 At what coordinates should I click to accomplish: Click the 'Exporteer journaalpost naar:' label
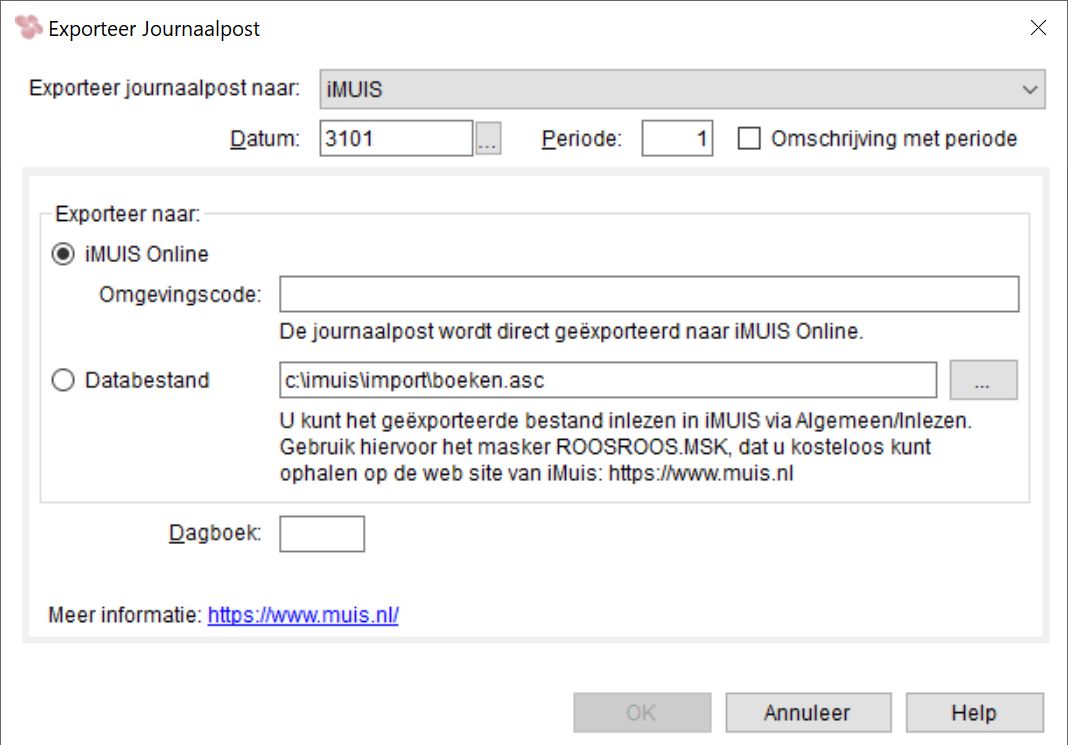(x=164, y=89)
